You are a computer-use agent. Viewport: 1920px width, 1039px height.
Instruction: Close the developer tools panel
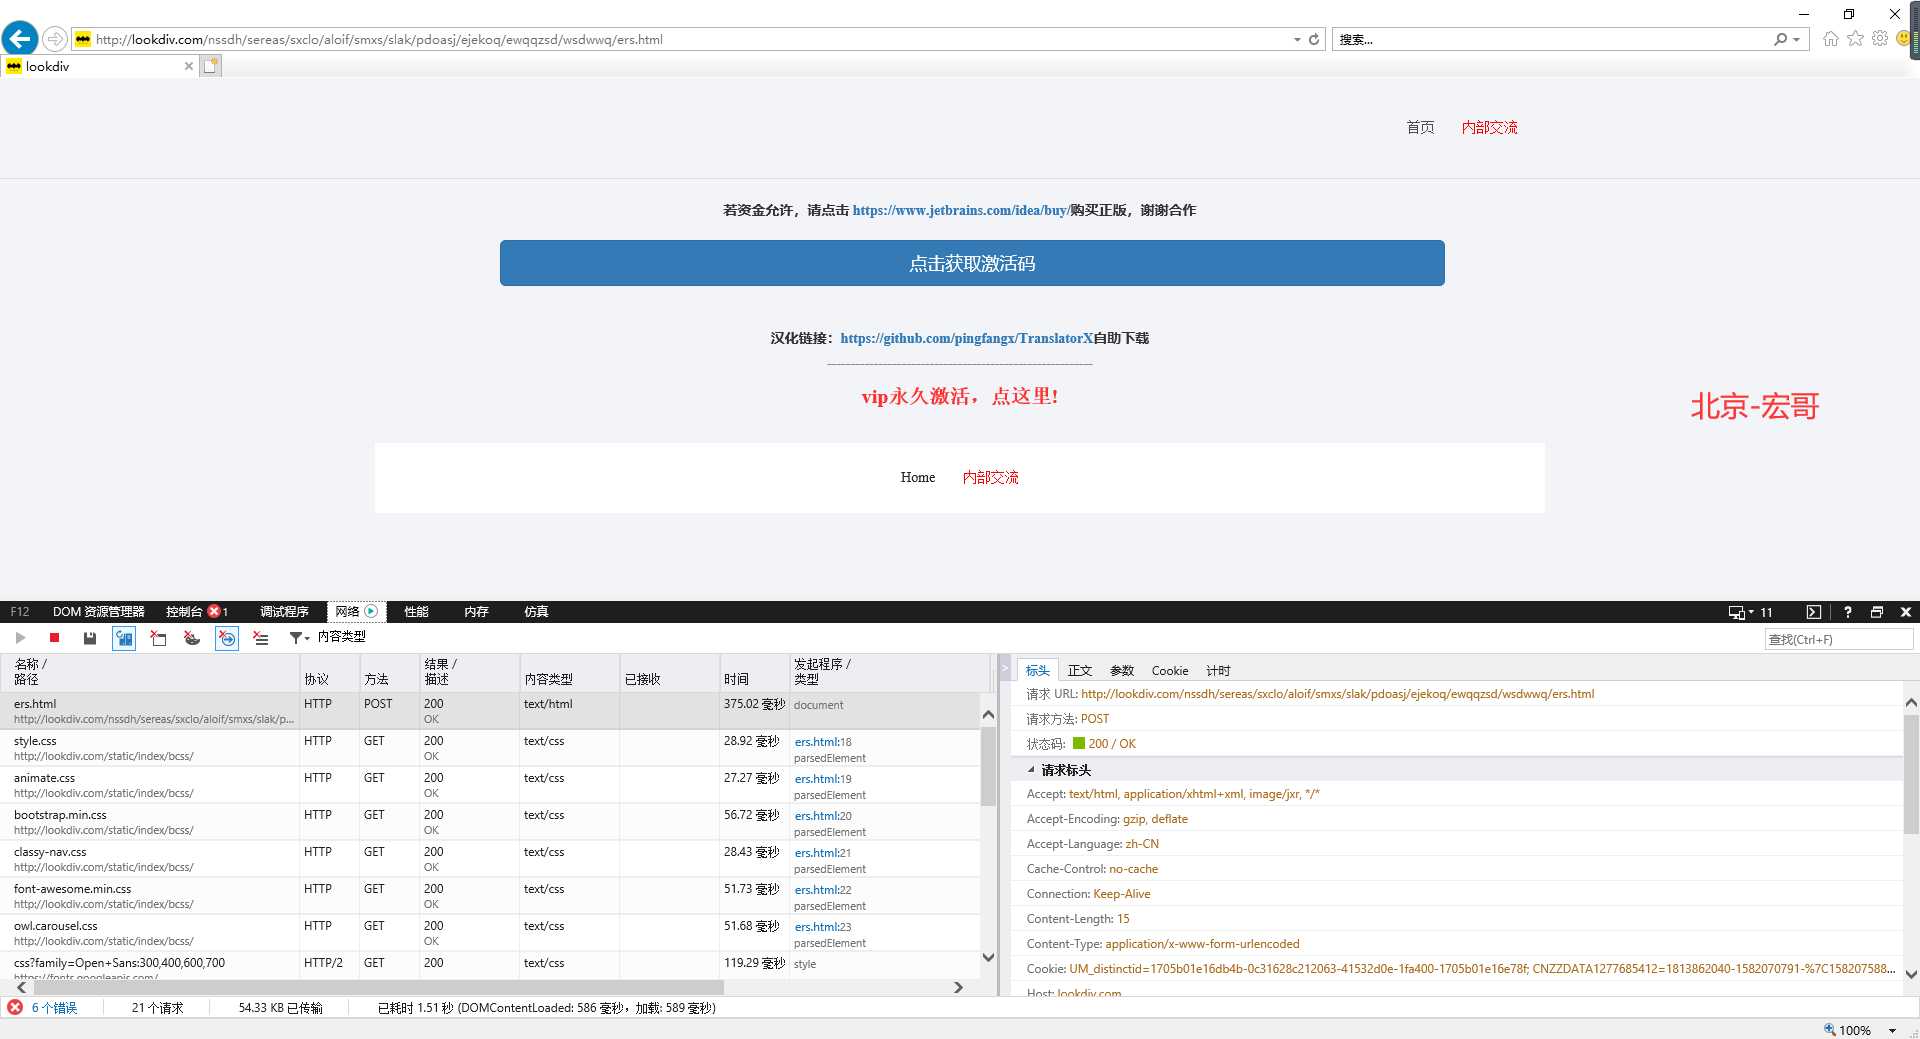point(1906,612)
